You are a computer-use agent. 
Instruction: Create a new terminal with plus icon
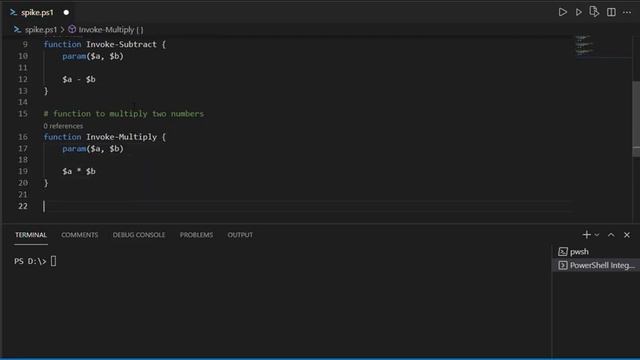click(x=587, y=235)
